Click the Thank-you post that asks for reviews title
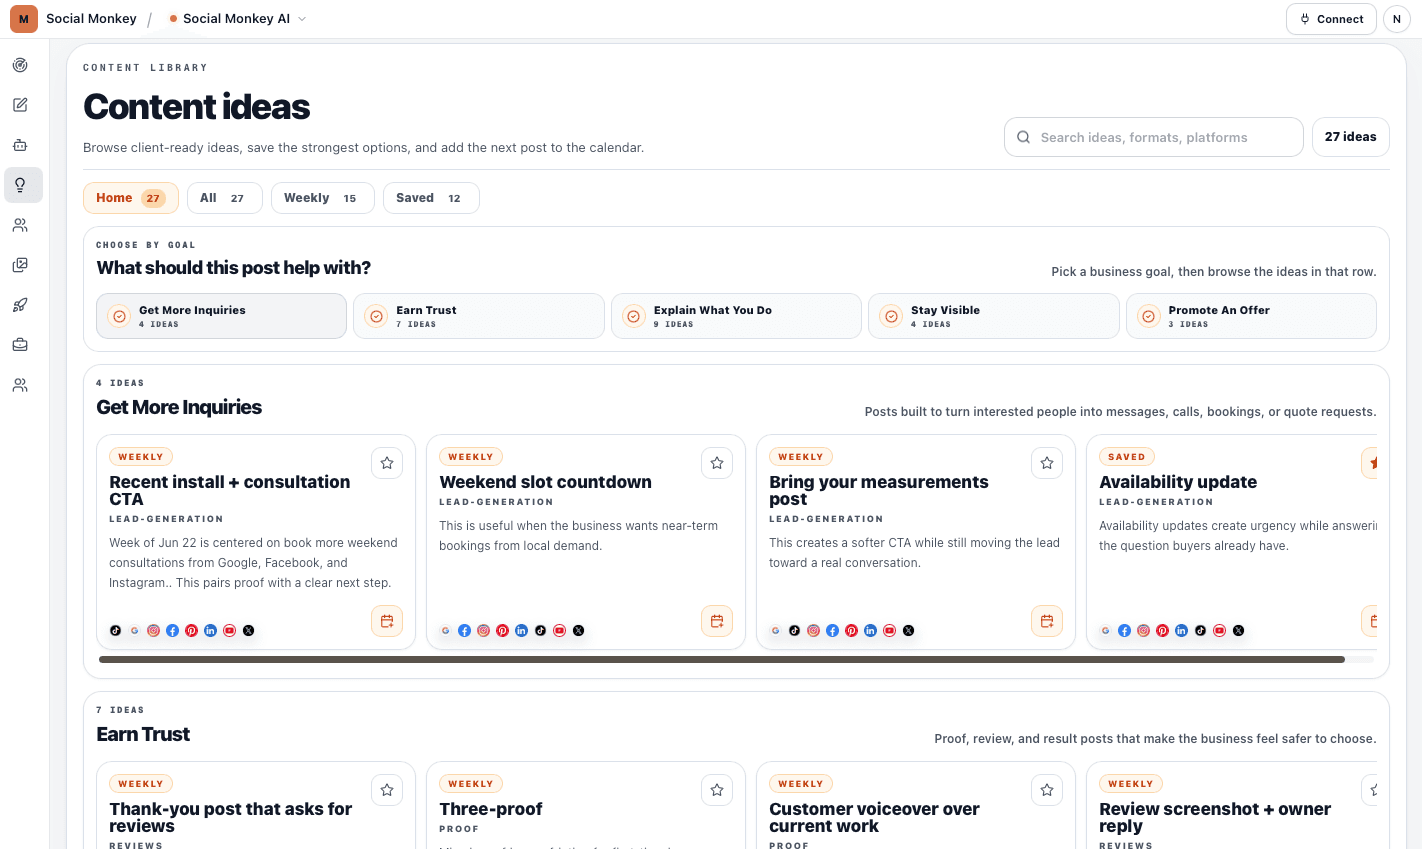Screen dimensions: 1422x849 point(231,817)
